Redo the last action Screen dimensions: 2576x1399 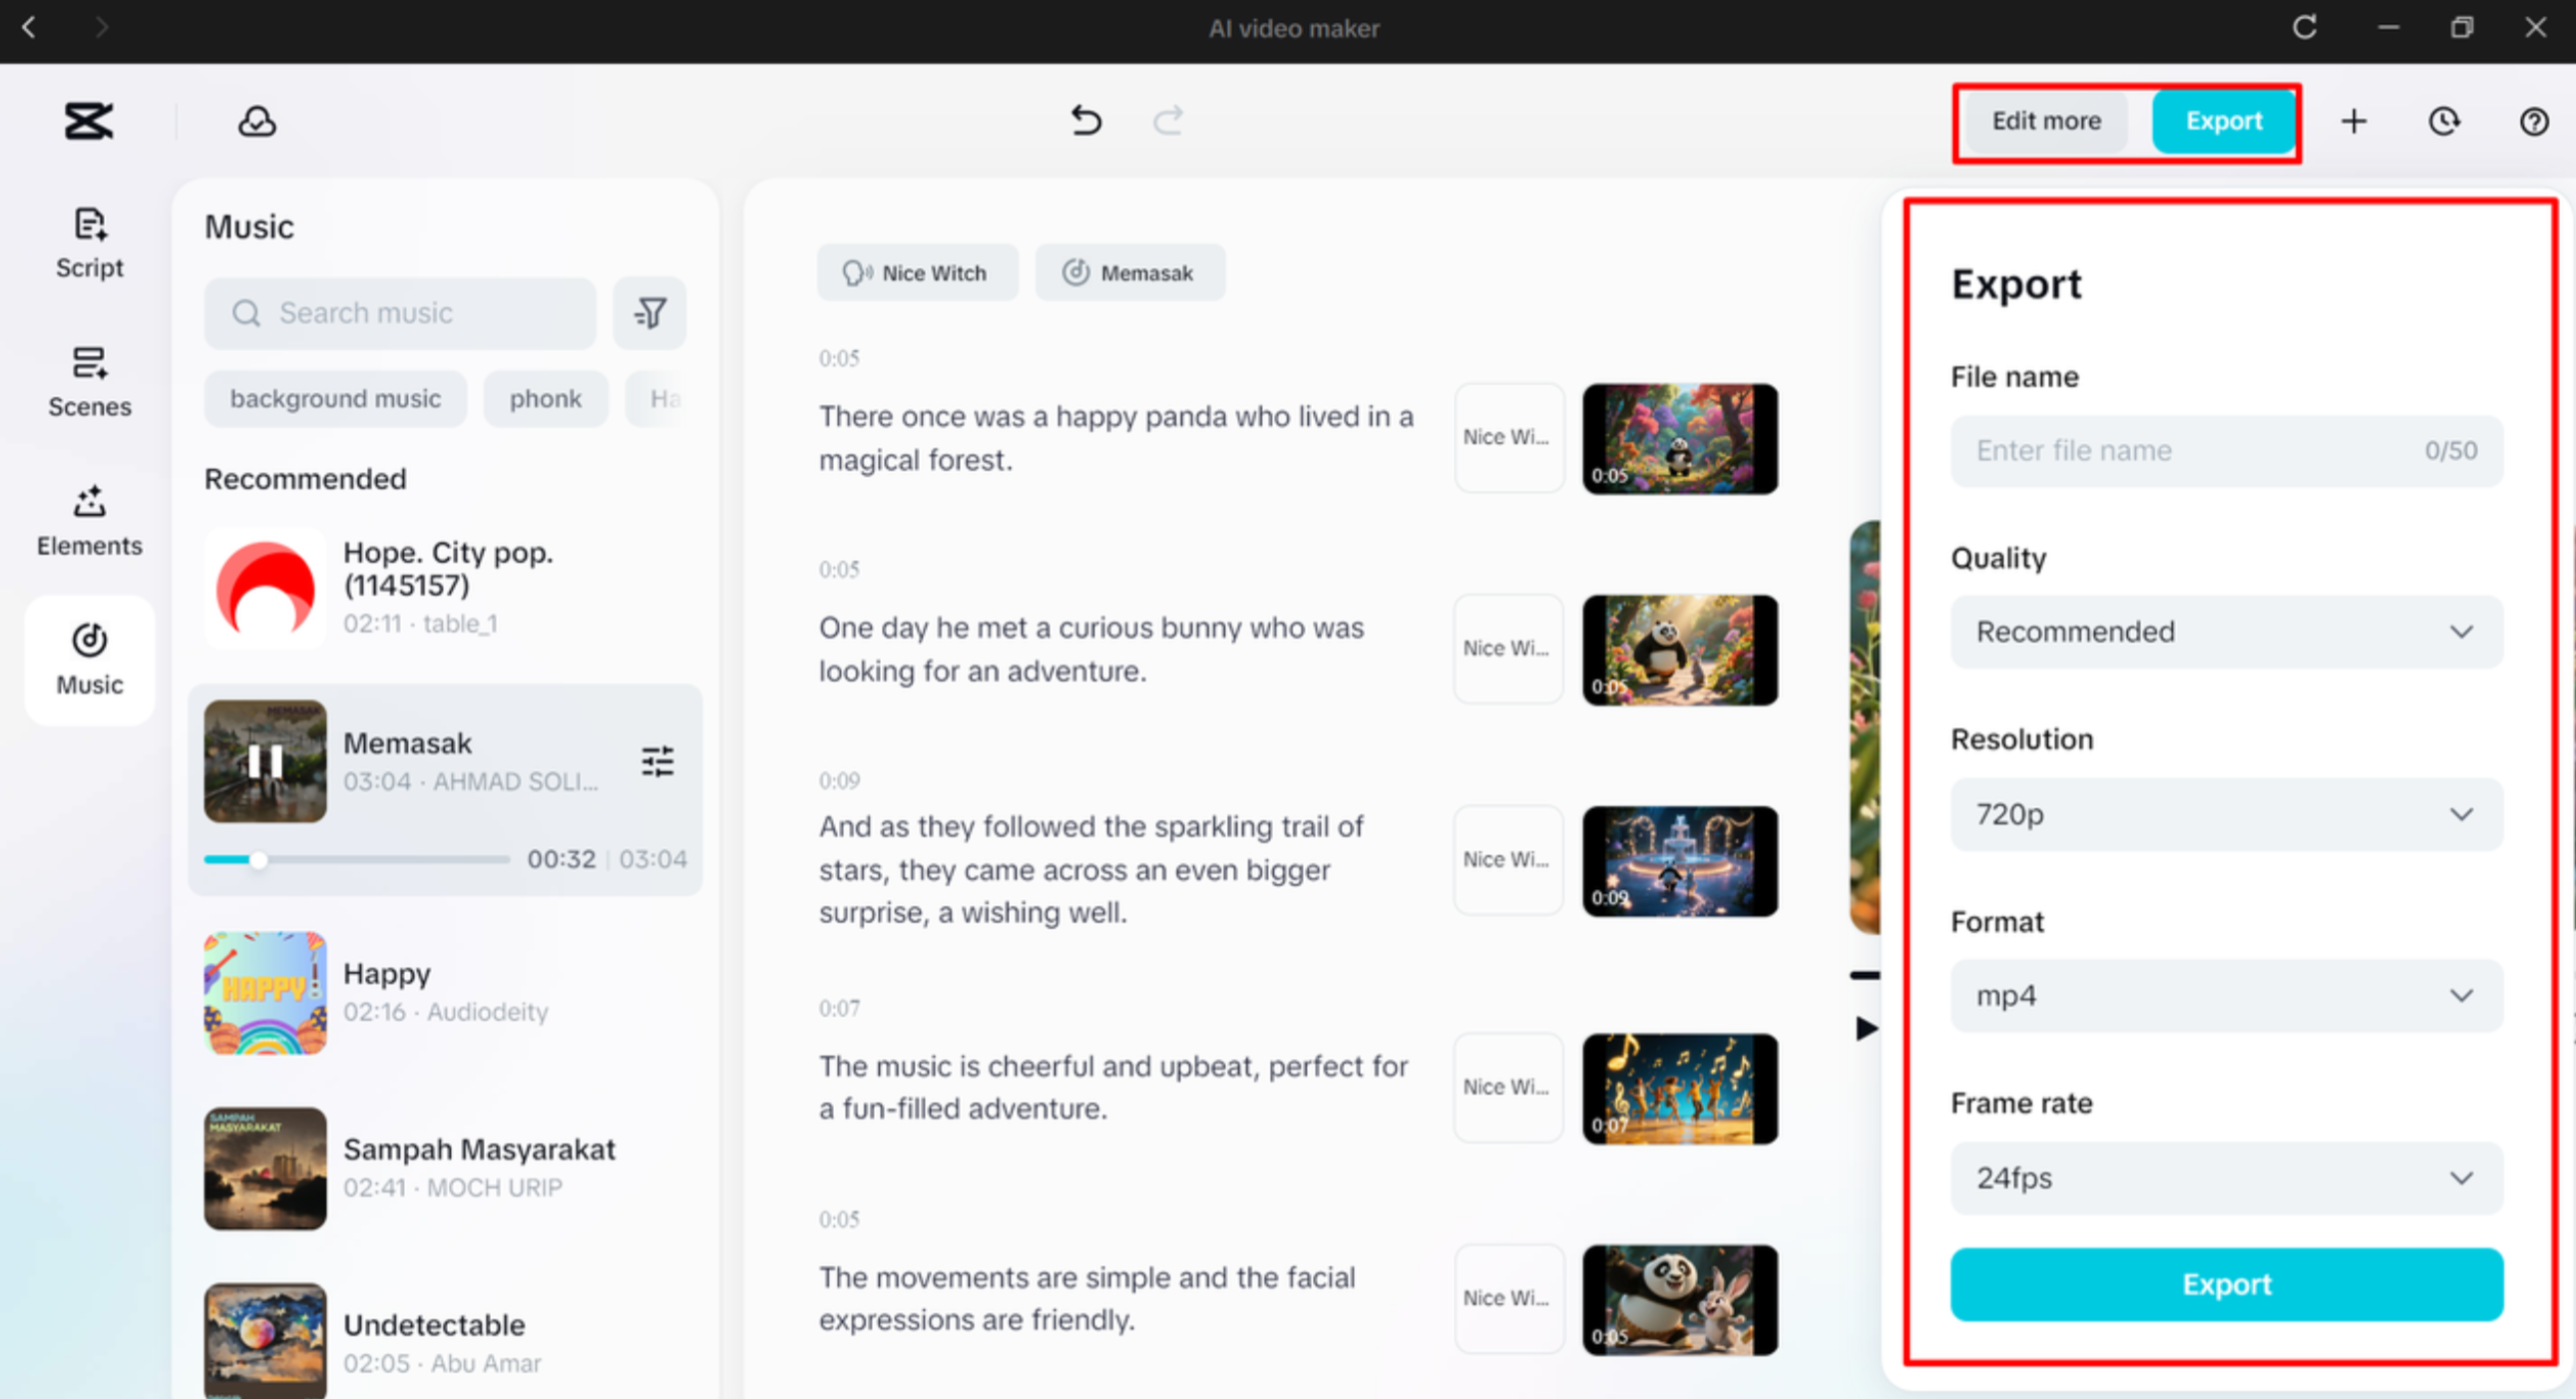[1168, 121]
